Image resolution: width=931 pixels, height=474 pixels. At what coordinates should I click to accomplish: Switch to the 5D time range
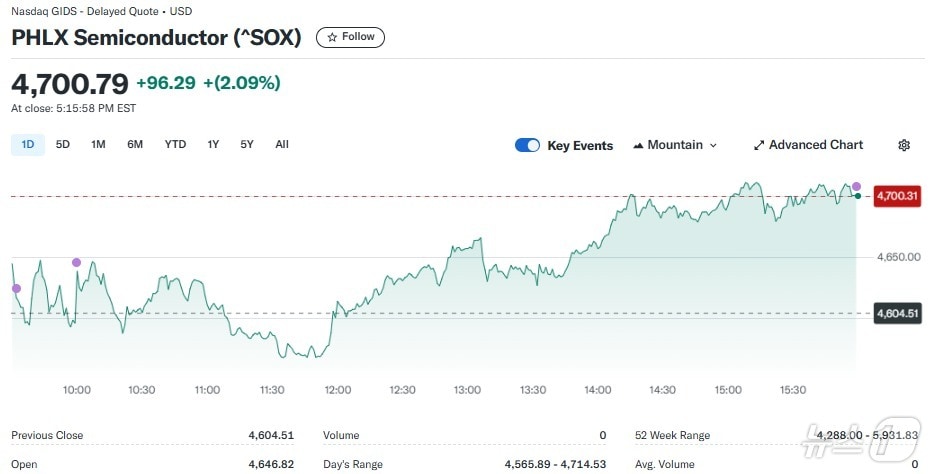coord(63,144)
